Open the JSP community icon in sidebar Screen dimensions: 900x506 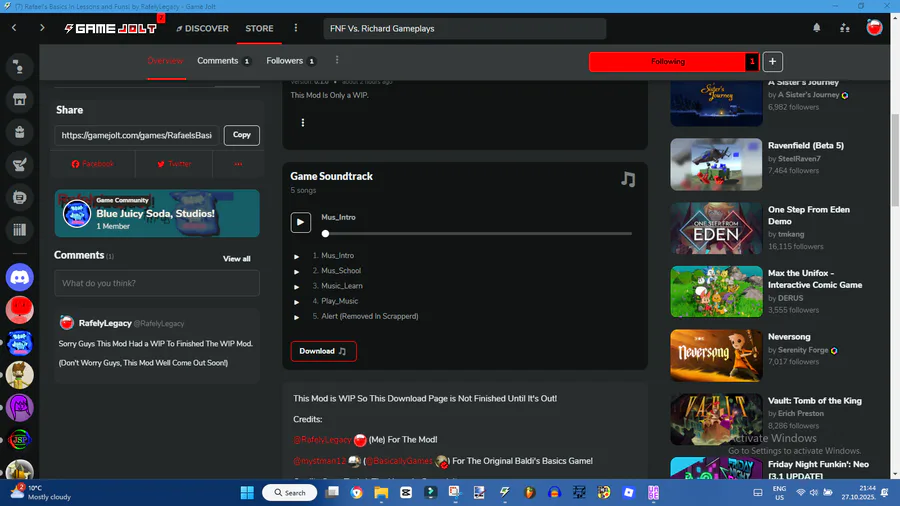pos(20,440)
